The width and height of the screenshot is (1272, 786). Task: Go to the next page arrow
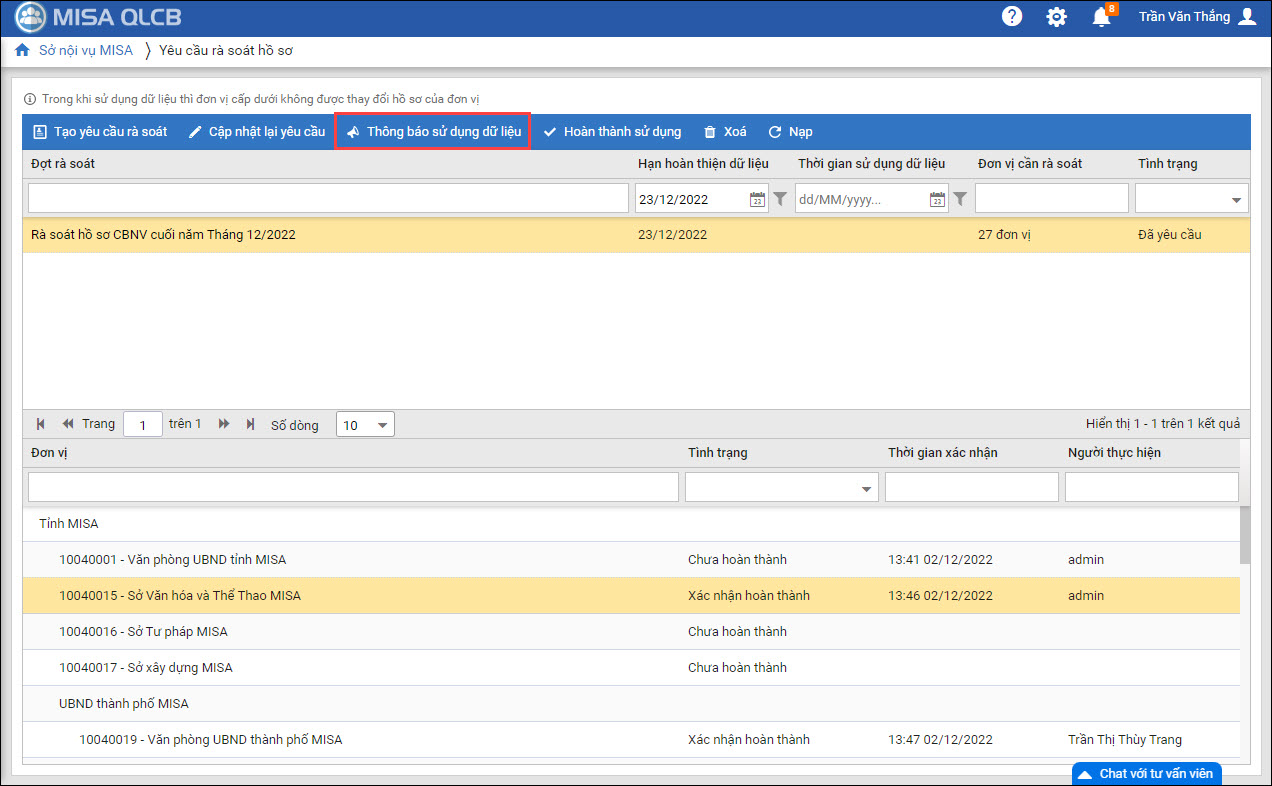pyautogui.click(x=224, y=424)
